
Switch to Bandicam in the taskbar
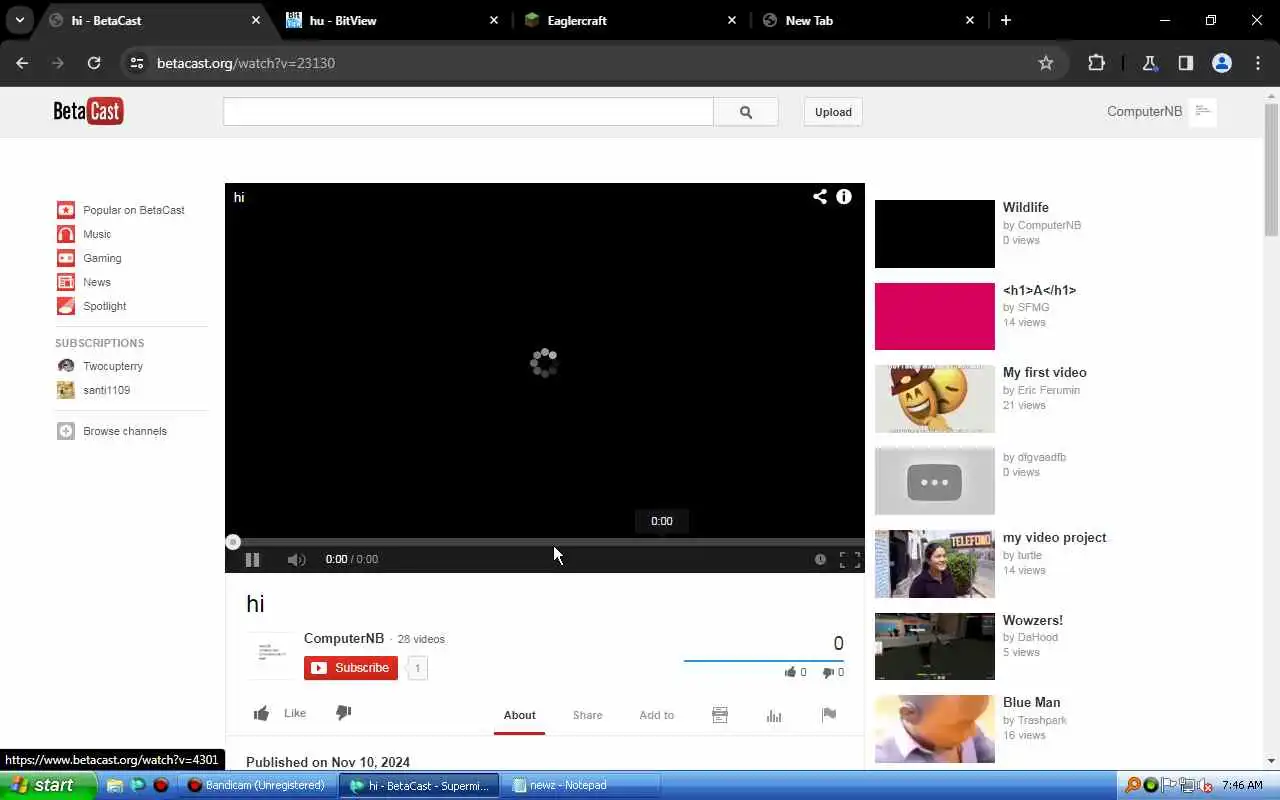pos(257,786)
